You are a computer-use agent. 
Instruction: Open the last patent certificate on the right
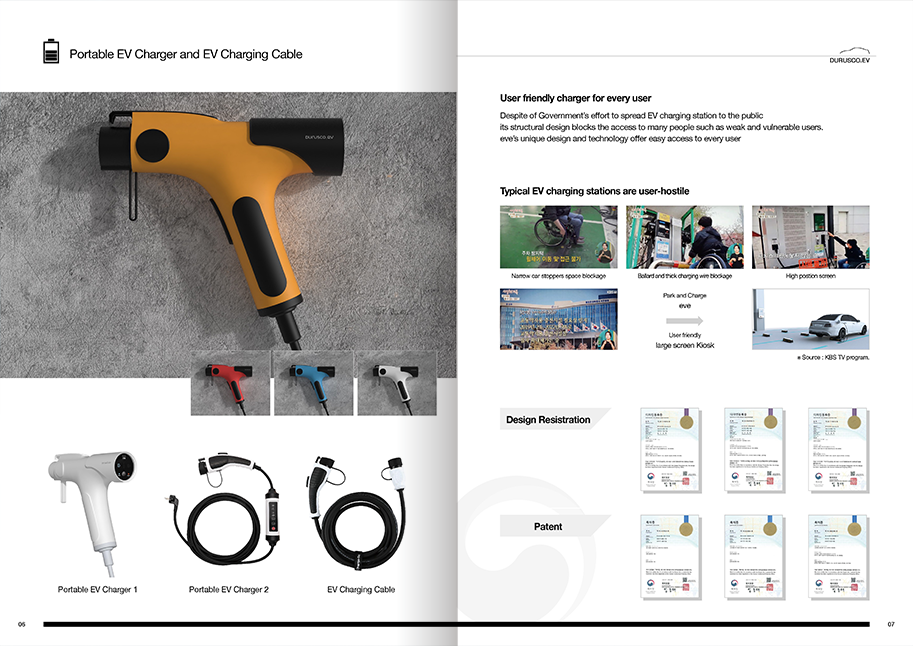coord(836,555)
